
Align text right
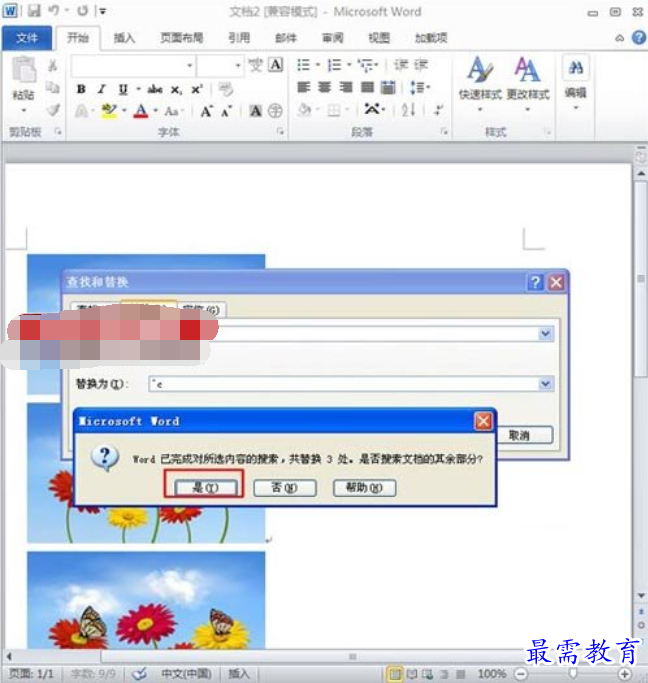(346, 88)
